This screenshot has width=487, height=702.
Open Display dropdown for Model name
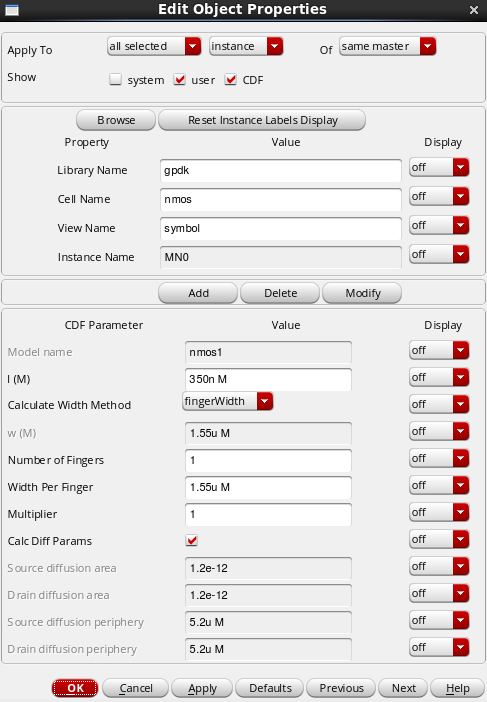[439, 350]
